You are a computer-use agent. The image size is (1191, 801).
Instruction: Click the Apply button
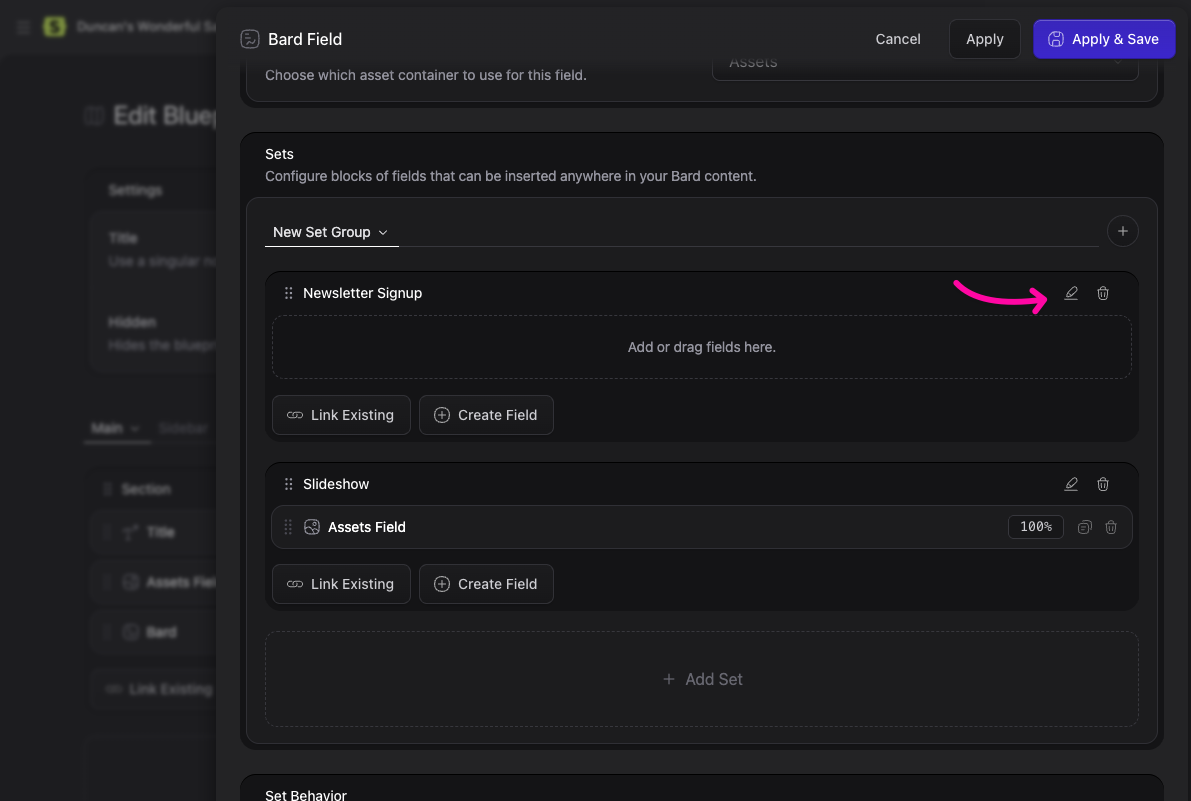984,39
